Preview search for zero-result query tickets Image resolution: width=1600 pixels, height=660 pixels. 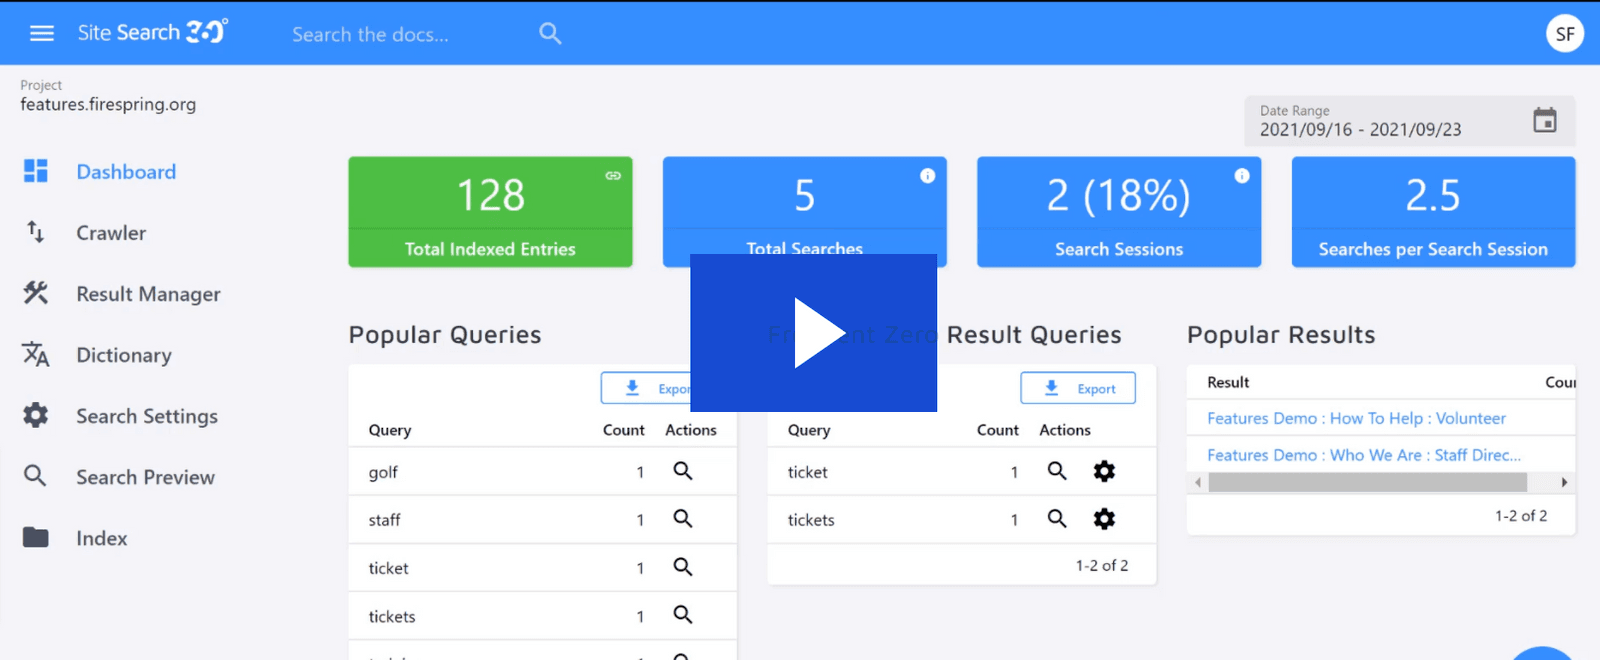(1057, 519)
